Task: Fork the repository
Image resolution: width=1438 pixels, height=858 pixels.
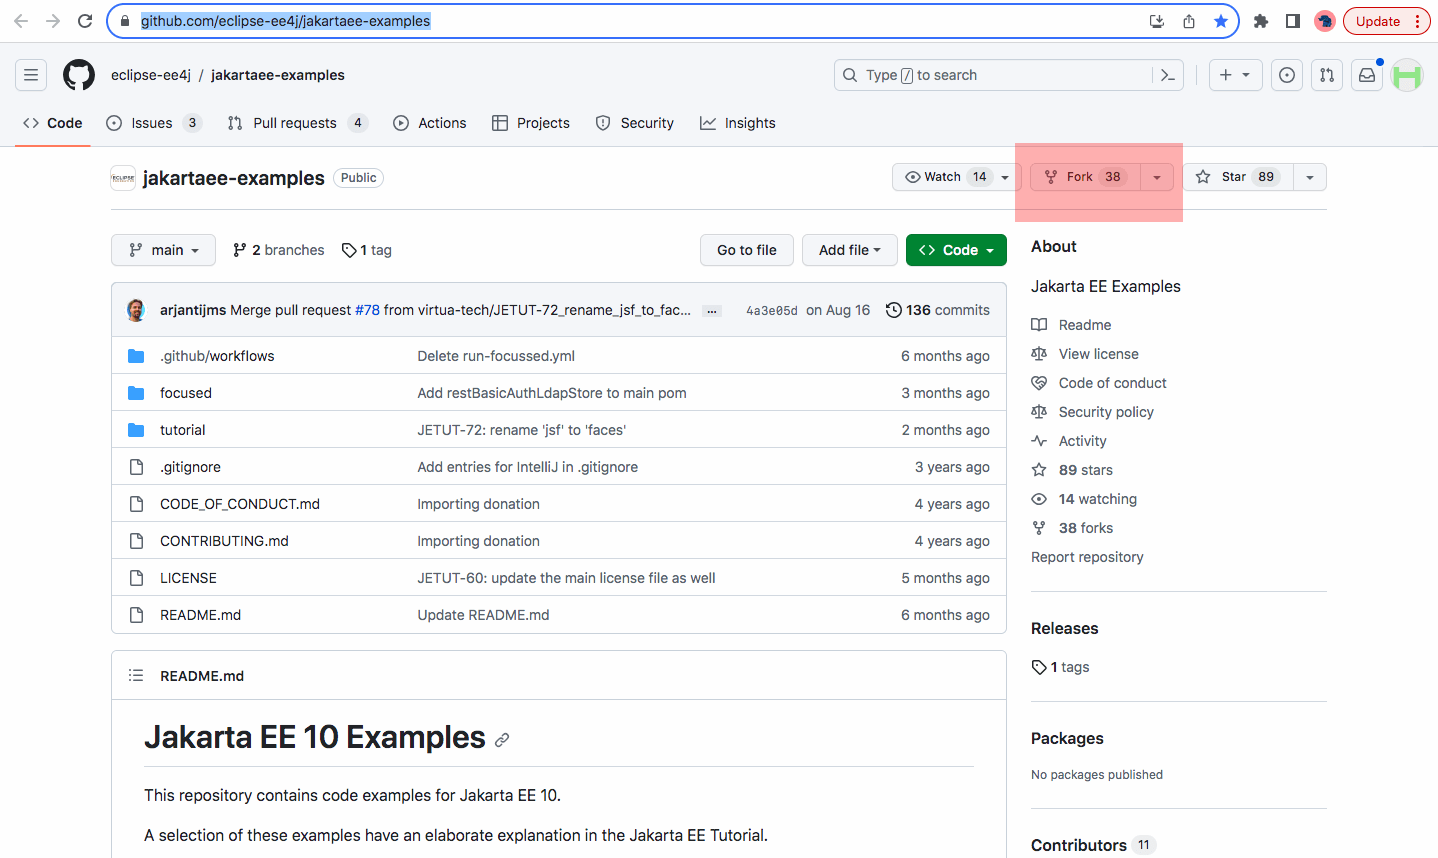Action: tap(1085, 177)
